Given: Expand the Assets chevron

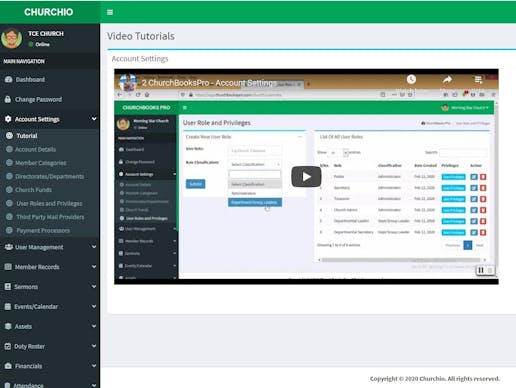Looking at the screenshot, I should [x=94, y=326].
